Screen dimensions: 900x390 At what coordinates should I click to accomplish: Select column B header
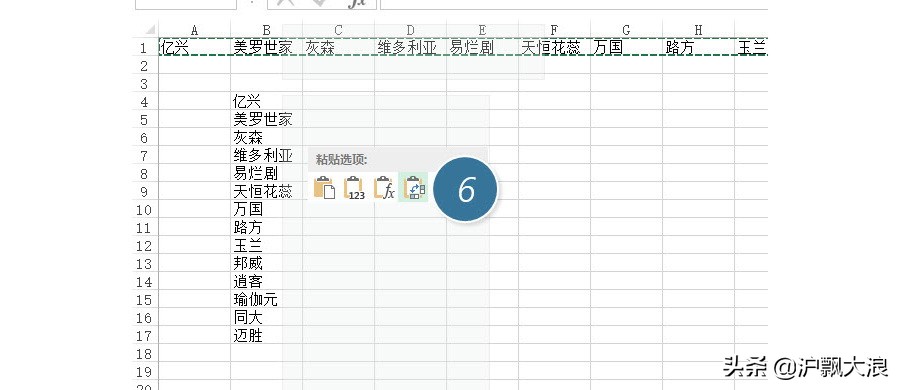(x=266, y=30)
